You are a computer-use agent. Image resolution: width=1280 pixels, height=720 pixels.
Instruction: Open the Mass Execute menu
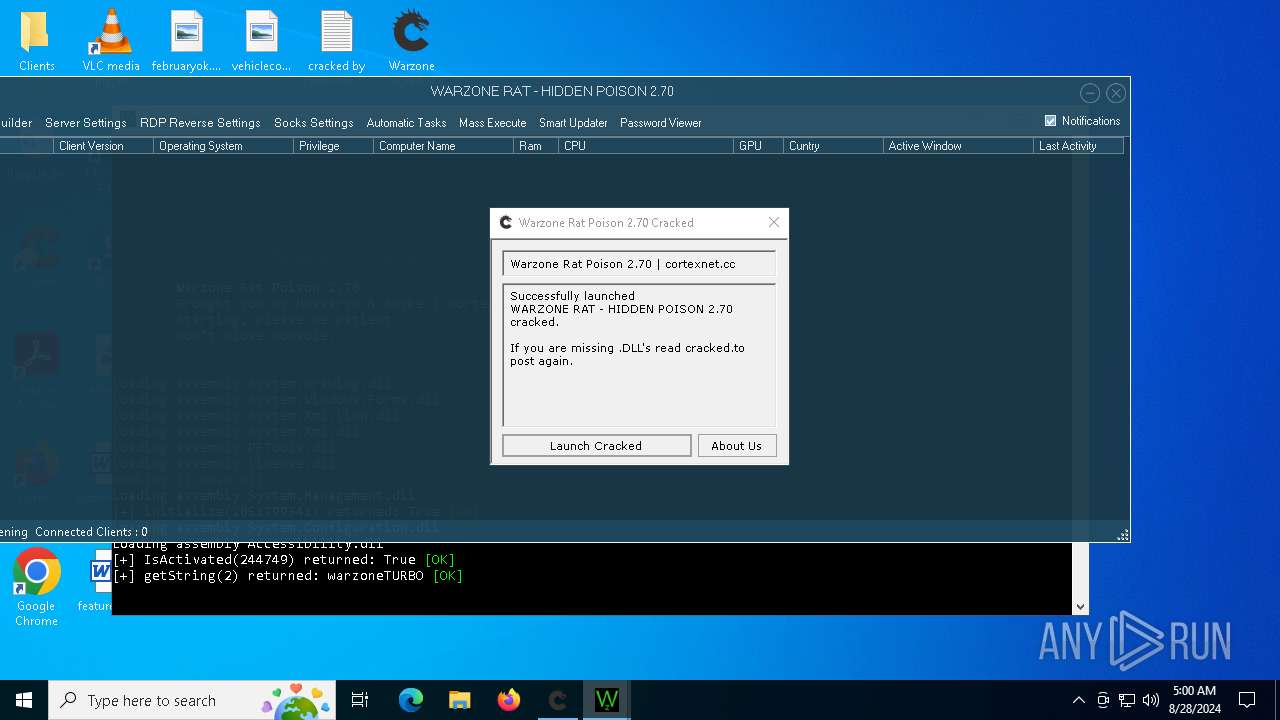click(x=492, y=123)
